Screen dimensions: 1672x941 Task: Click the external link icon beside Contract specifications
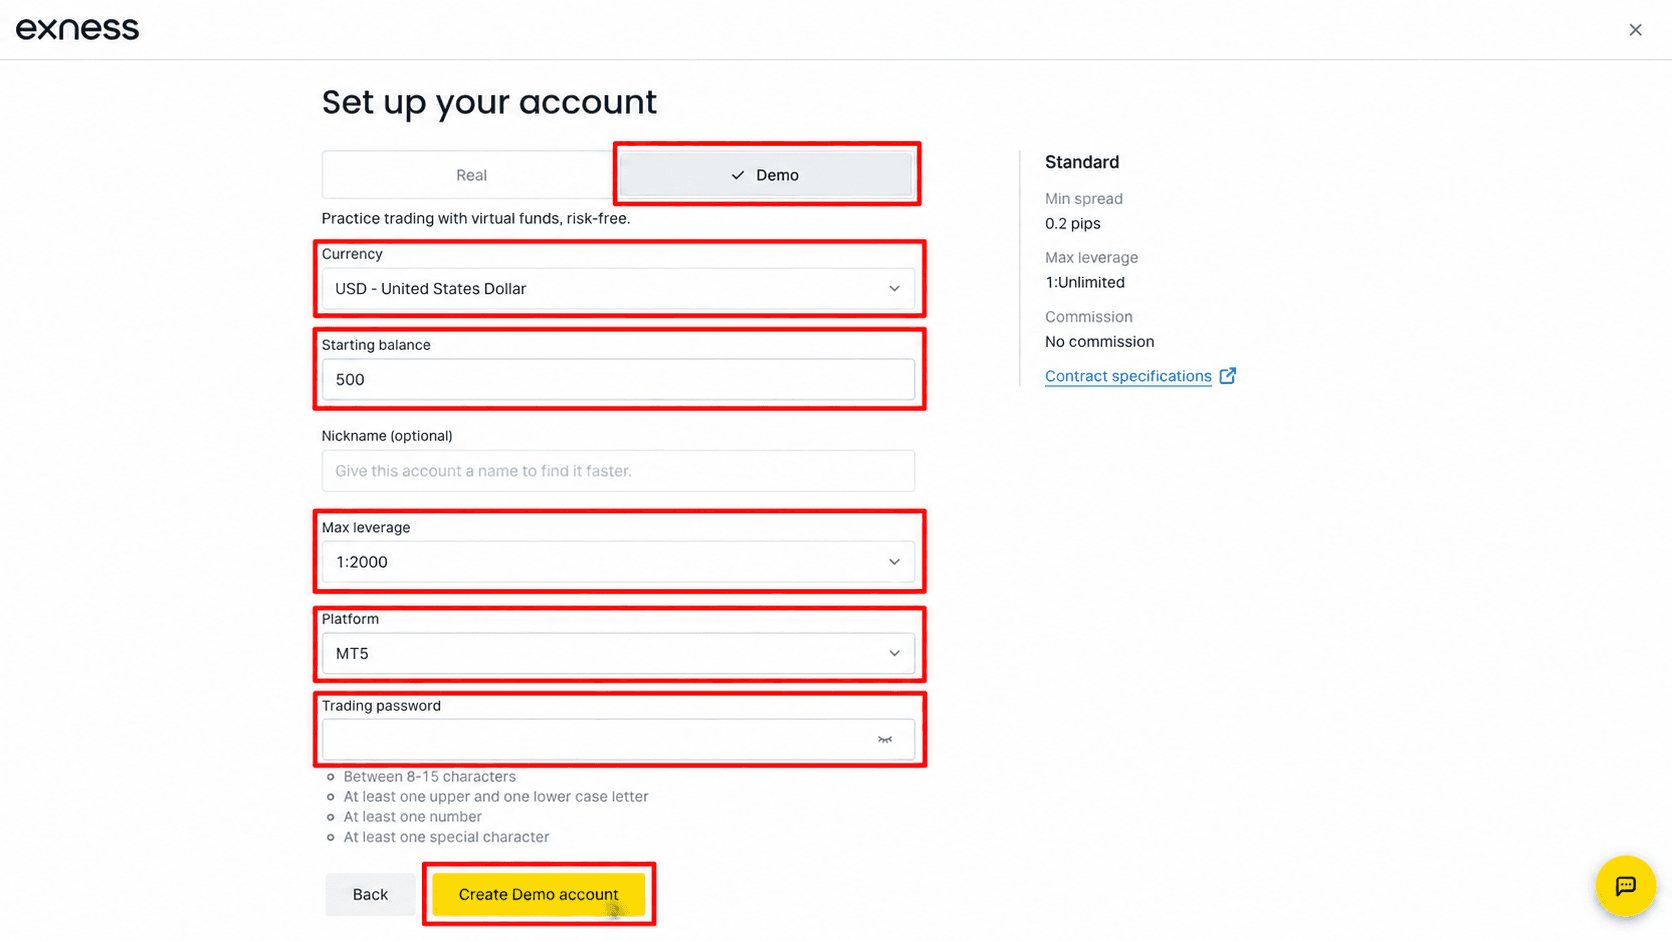[x=1228, y=376]
